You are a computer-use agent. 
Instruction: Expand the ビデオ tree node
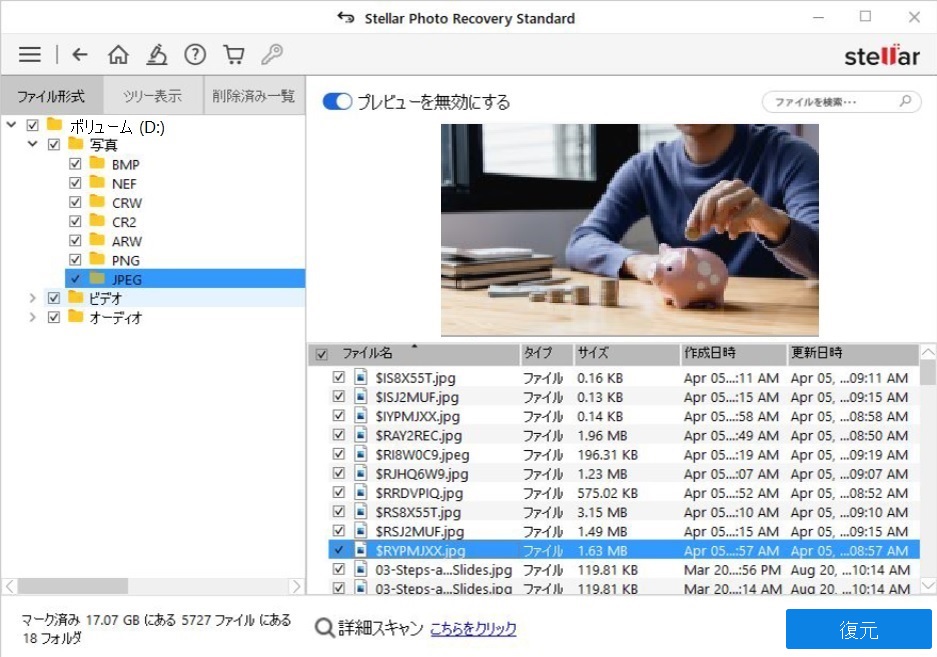tap(32, 297)
